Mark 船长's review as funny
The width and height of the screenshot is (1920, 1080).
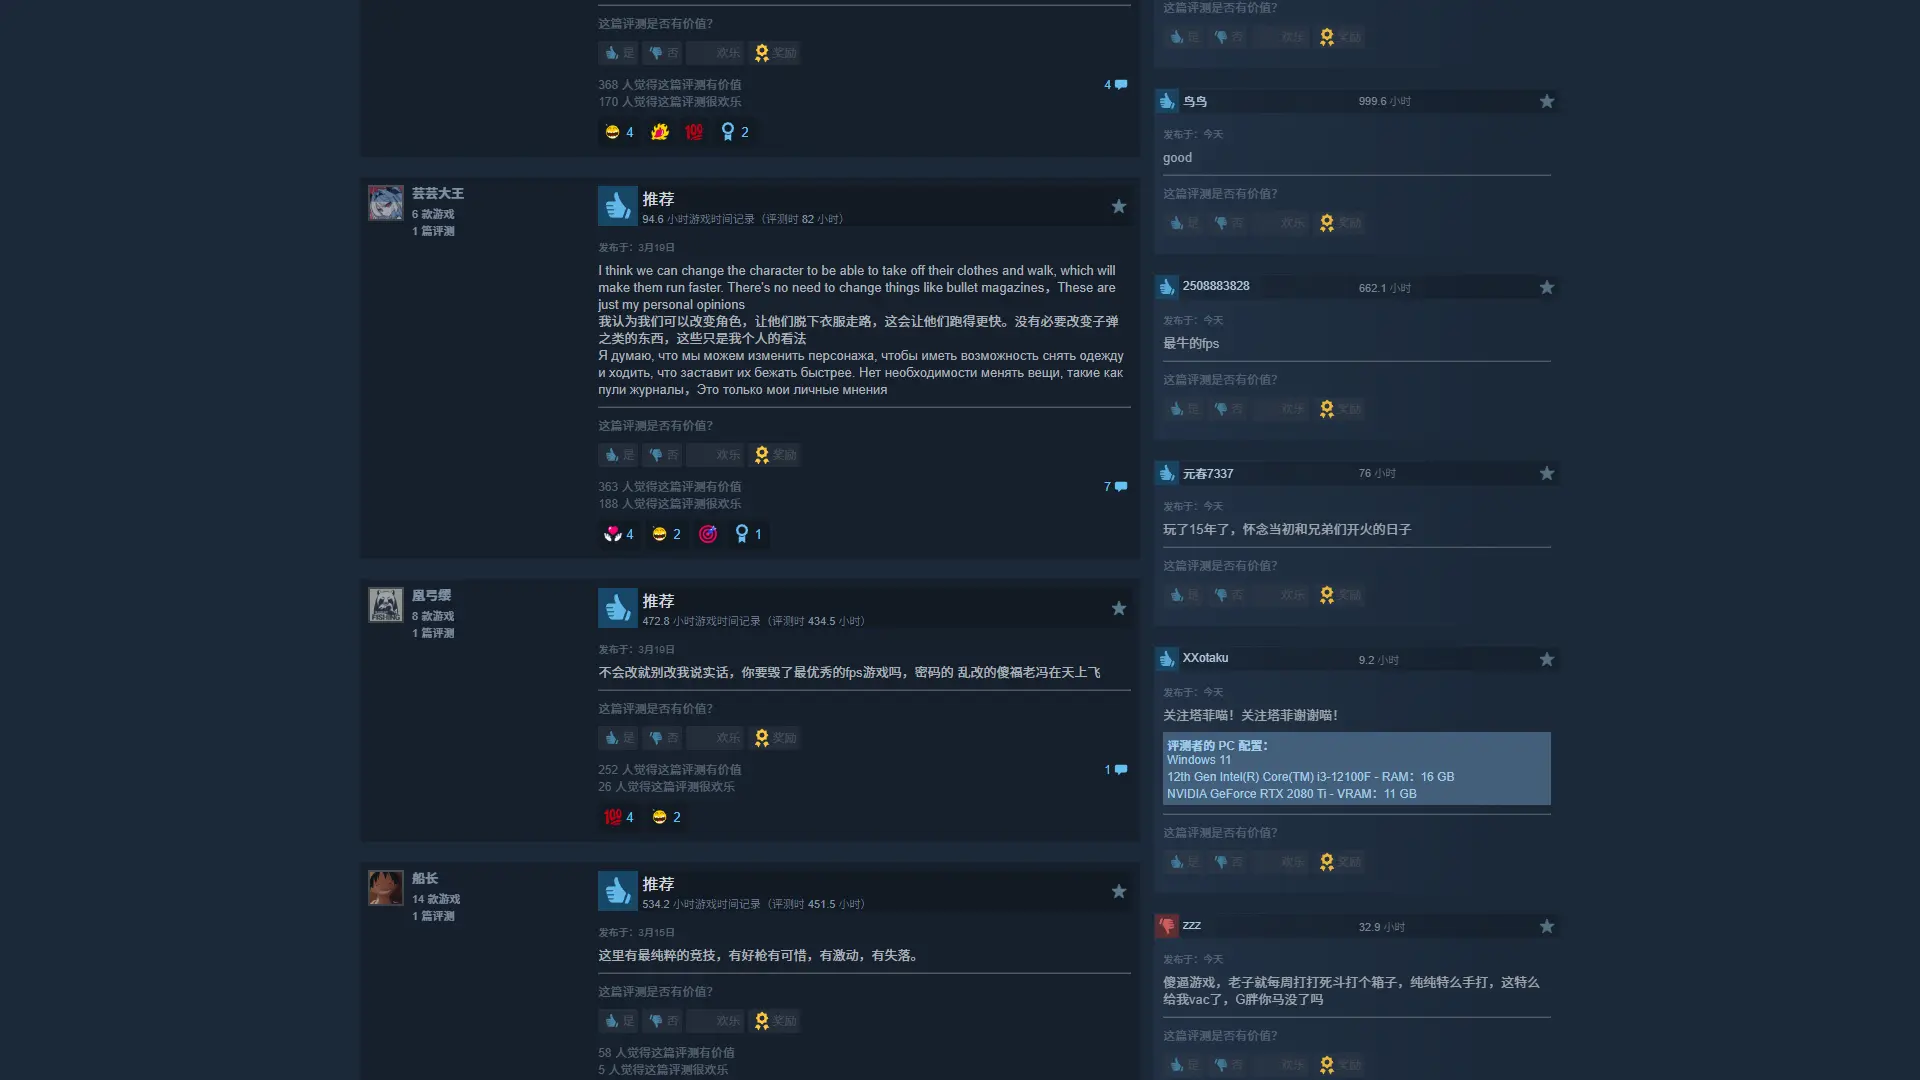(x=715, y=1021)
